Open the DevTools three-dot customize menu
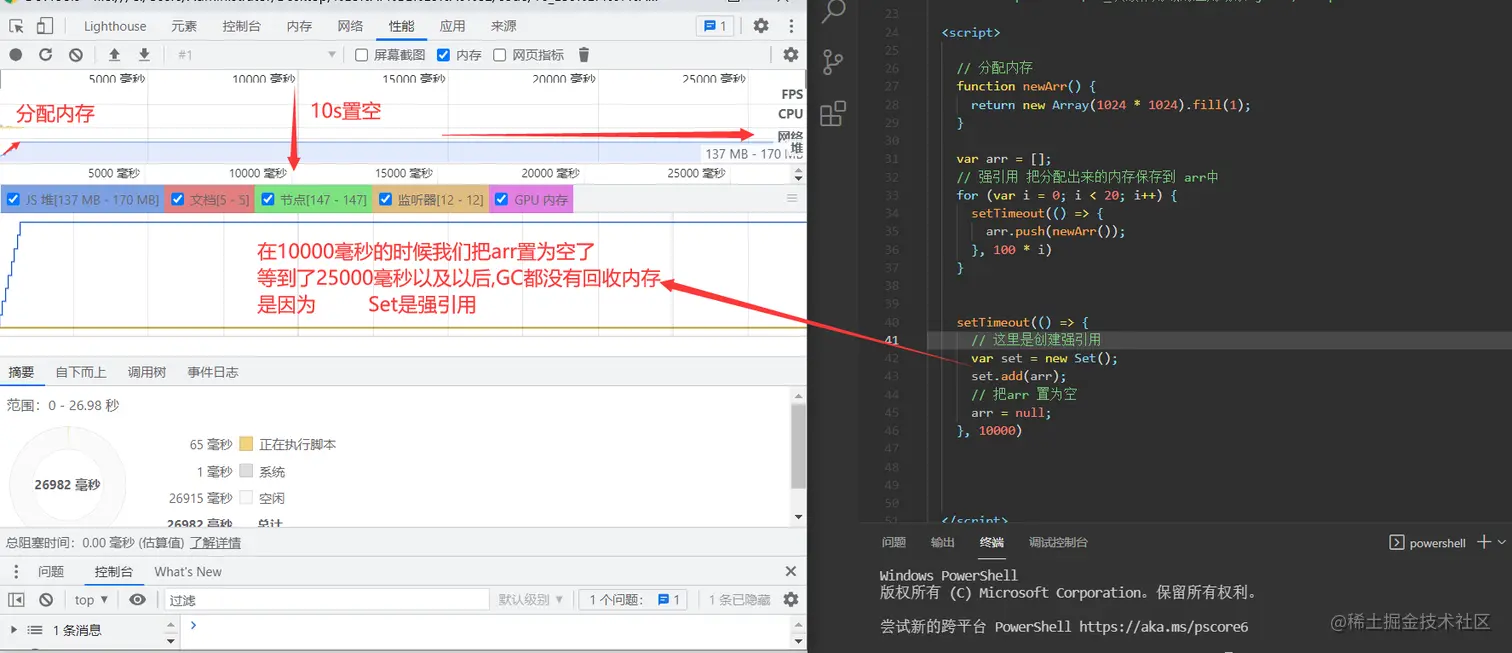 [x=792, y=26]
